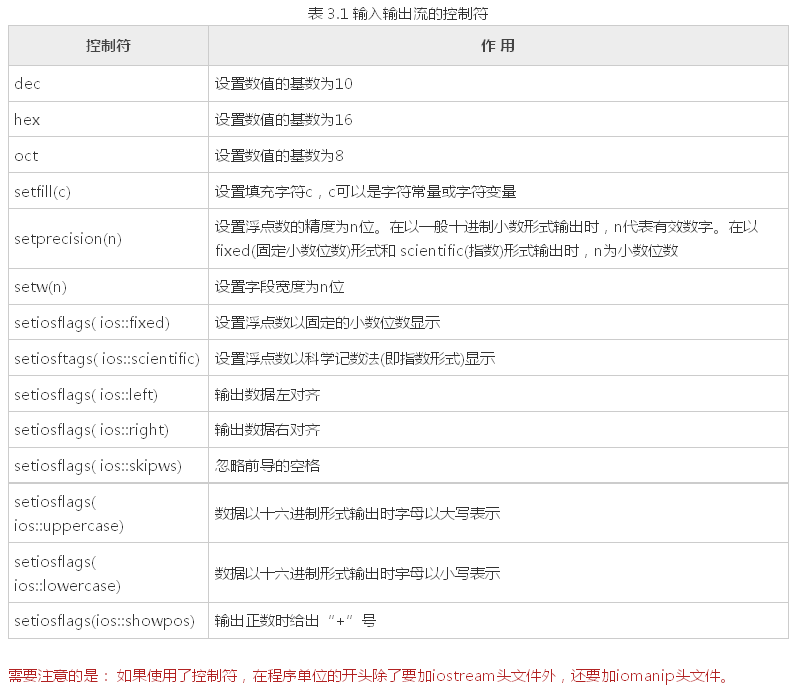801x690 pixels.
Task: Click the hex manipulator cell
Action: coord(28,120)
